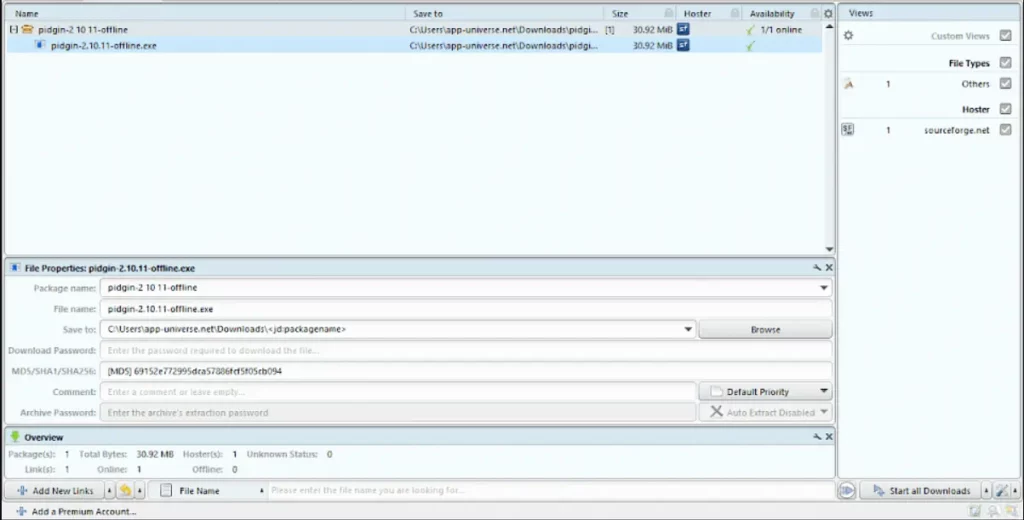Screen dimensions: 1024x520
Task: Focus the File name input field
Action: pyautogui.click(x=466, y=308)
